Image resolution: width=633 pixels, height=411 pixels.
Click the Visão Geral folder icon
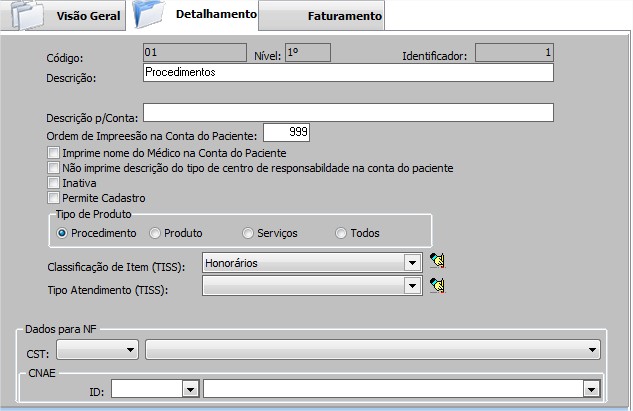pos(26,15)
